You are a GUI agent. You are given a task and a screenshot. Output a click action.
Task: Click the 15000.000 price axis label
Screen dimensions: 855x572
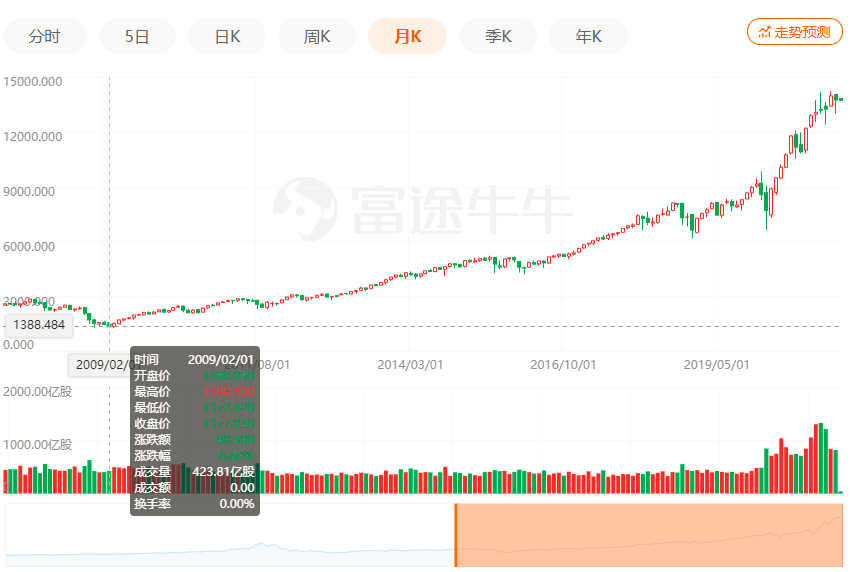33,82
